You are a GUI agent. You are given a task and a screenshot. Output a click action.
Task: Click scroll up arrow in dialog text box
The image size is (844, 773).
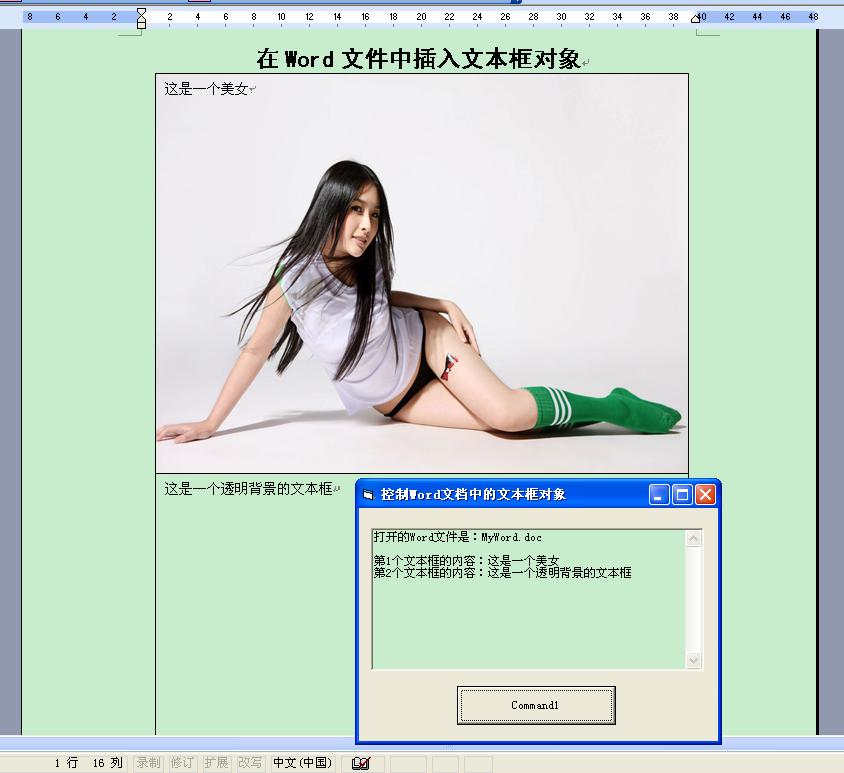[x=694, y=538]
